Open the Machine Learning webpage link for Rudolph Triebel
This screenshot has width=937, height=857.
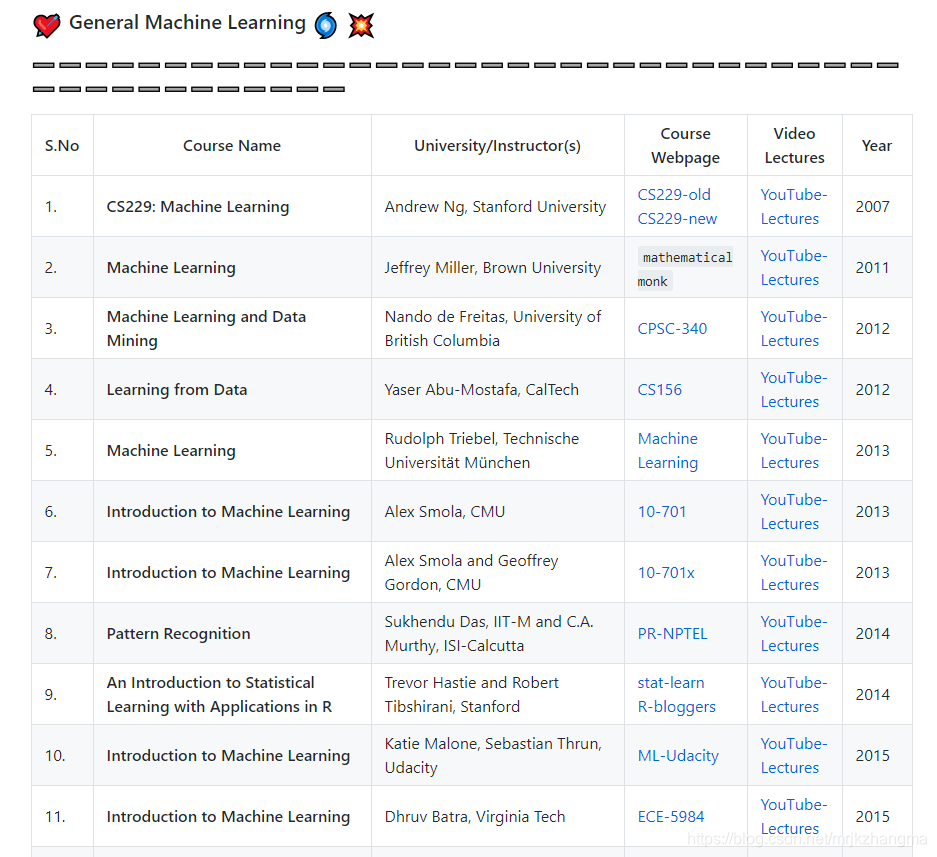click(x=667, y=451)
